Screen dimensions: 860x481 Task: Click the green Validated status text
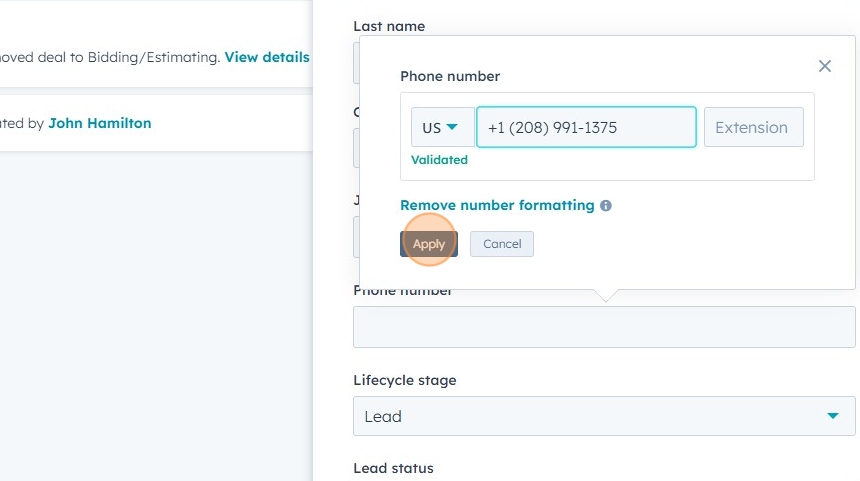439,159
